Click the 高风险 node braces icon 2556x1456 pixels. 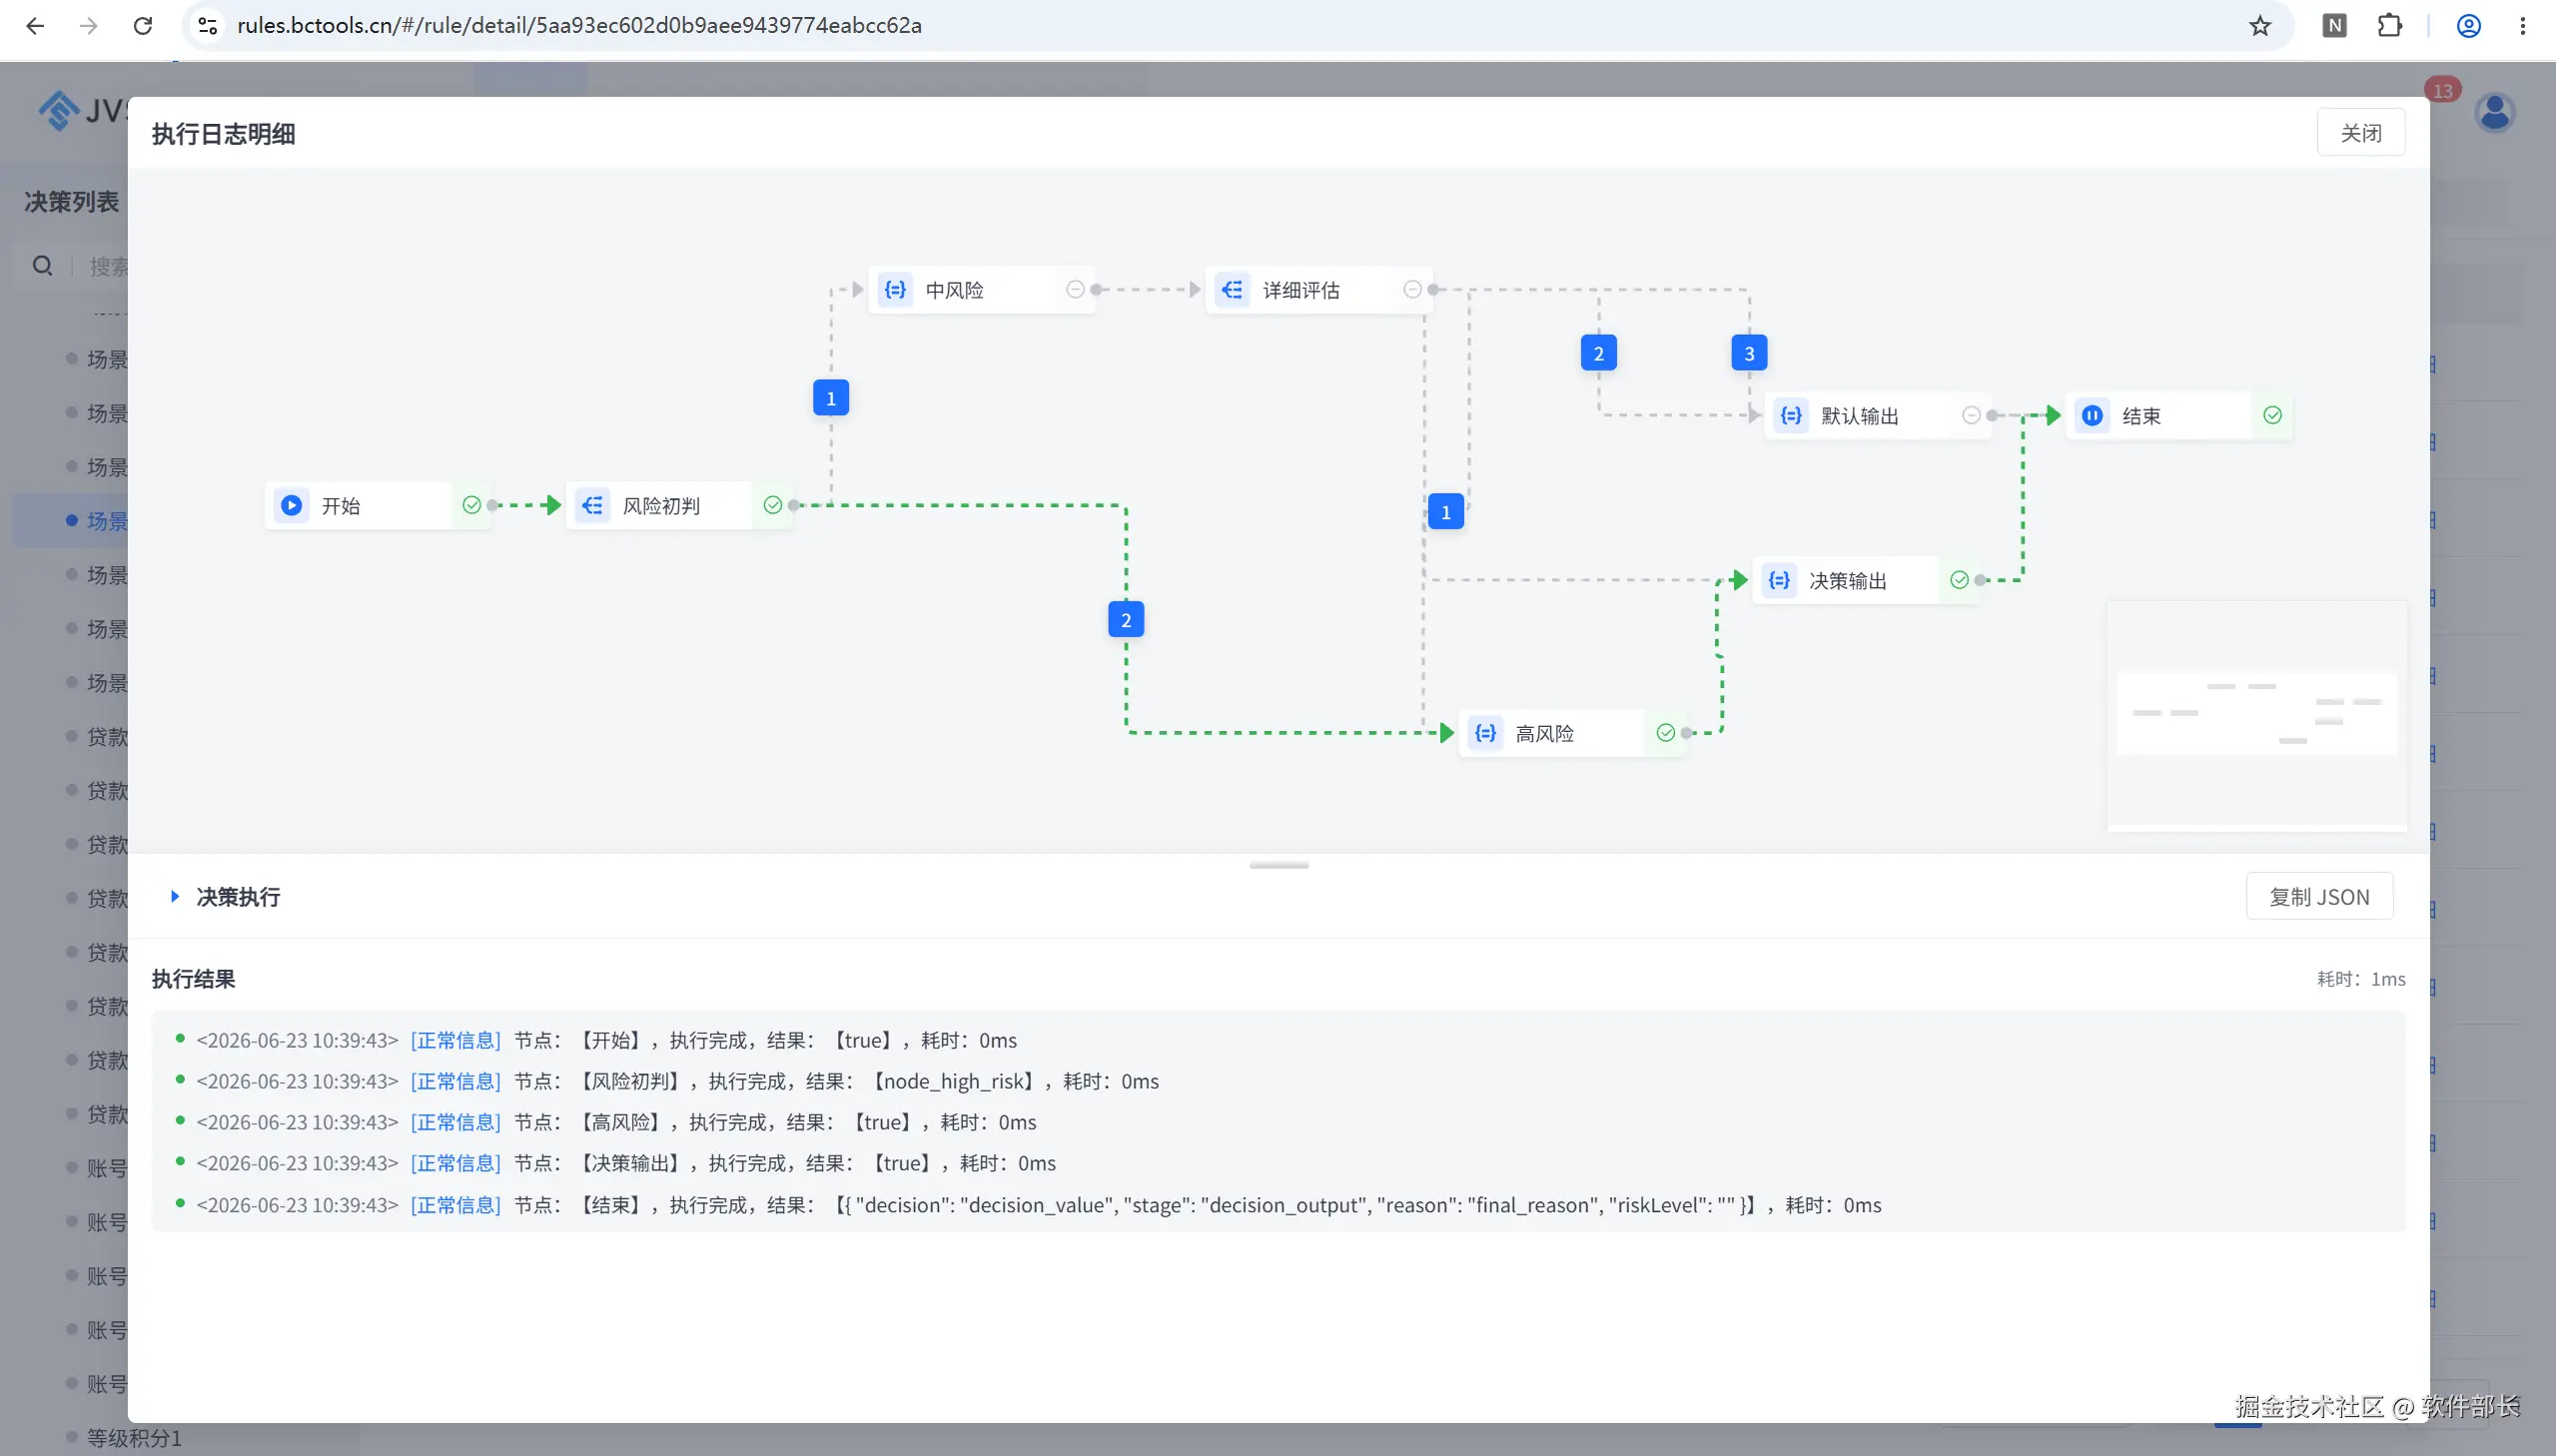(1485, 733)
